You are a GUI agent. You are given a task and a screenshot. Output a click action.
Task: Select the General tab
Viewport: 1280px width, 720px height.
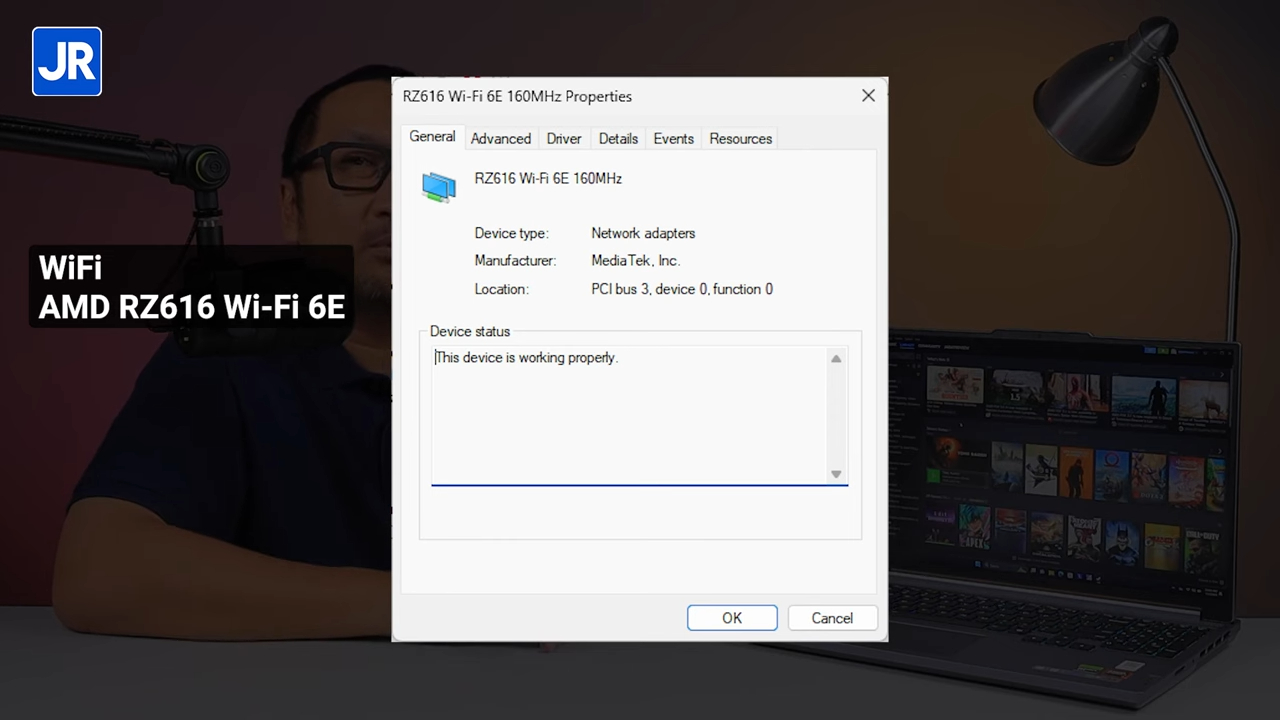click(431, 137)
